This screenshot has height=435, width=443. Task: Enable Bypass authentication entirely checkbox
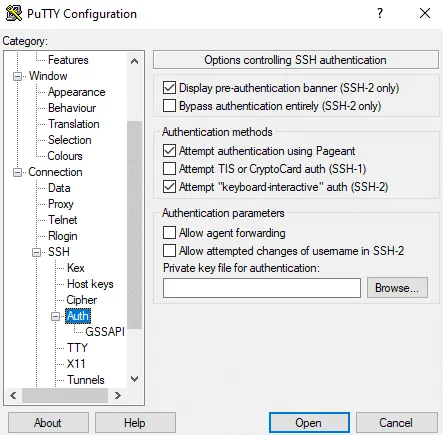(x=169, y=106)
